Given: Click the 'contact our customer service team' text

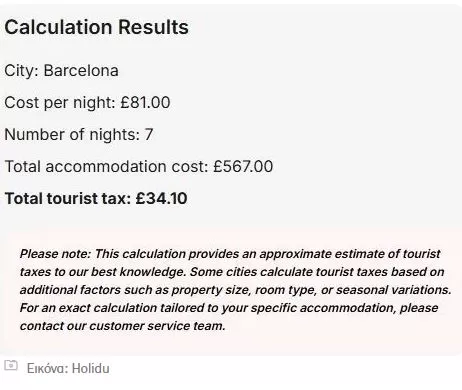Looking at the screenshot, I should 123,326.
